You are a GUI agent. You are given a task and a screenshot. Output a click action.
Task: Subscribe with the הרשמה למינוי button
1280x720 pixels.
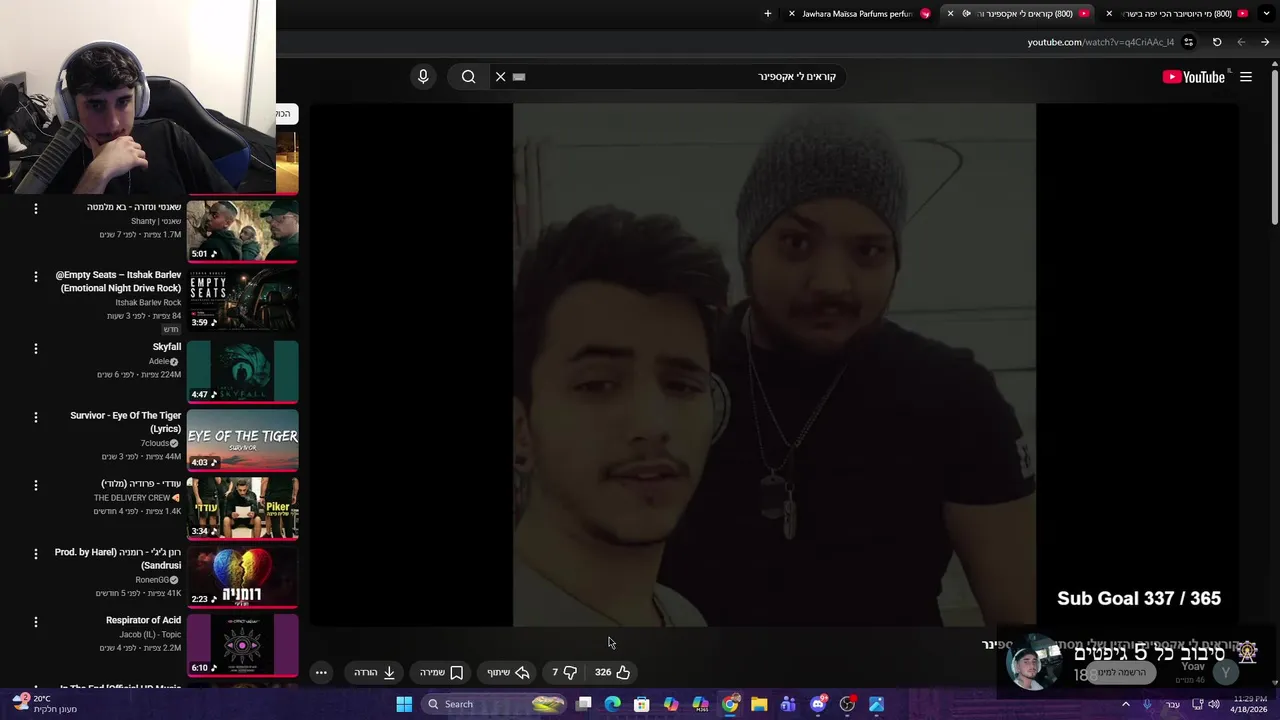click(1122, 673)
